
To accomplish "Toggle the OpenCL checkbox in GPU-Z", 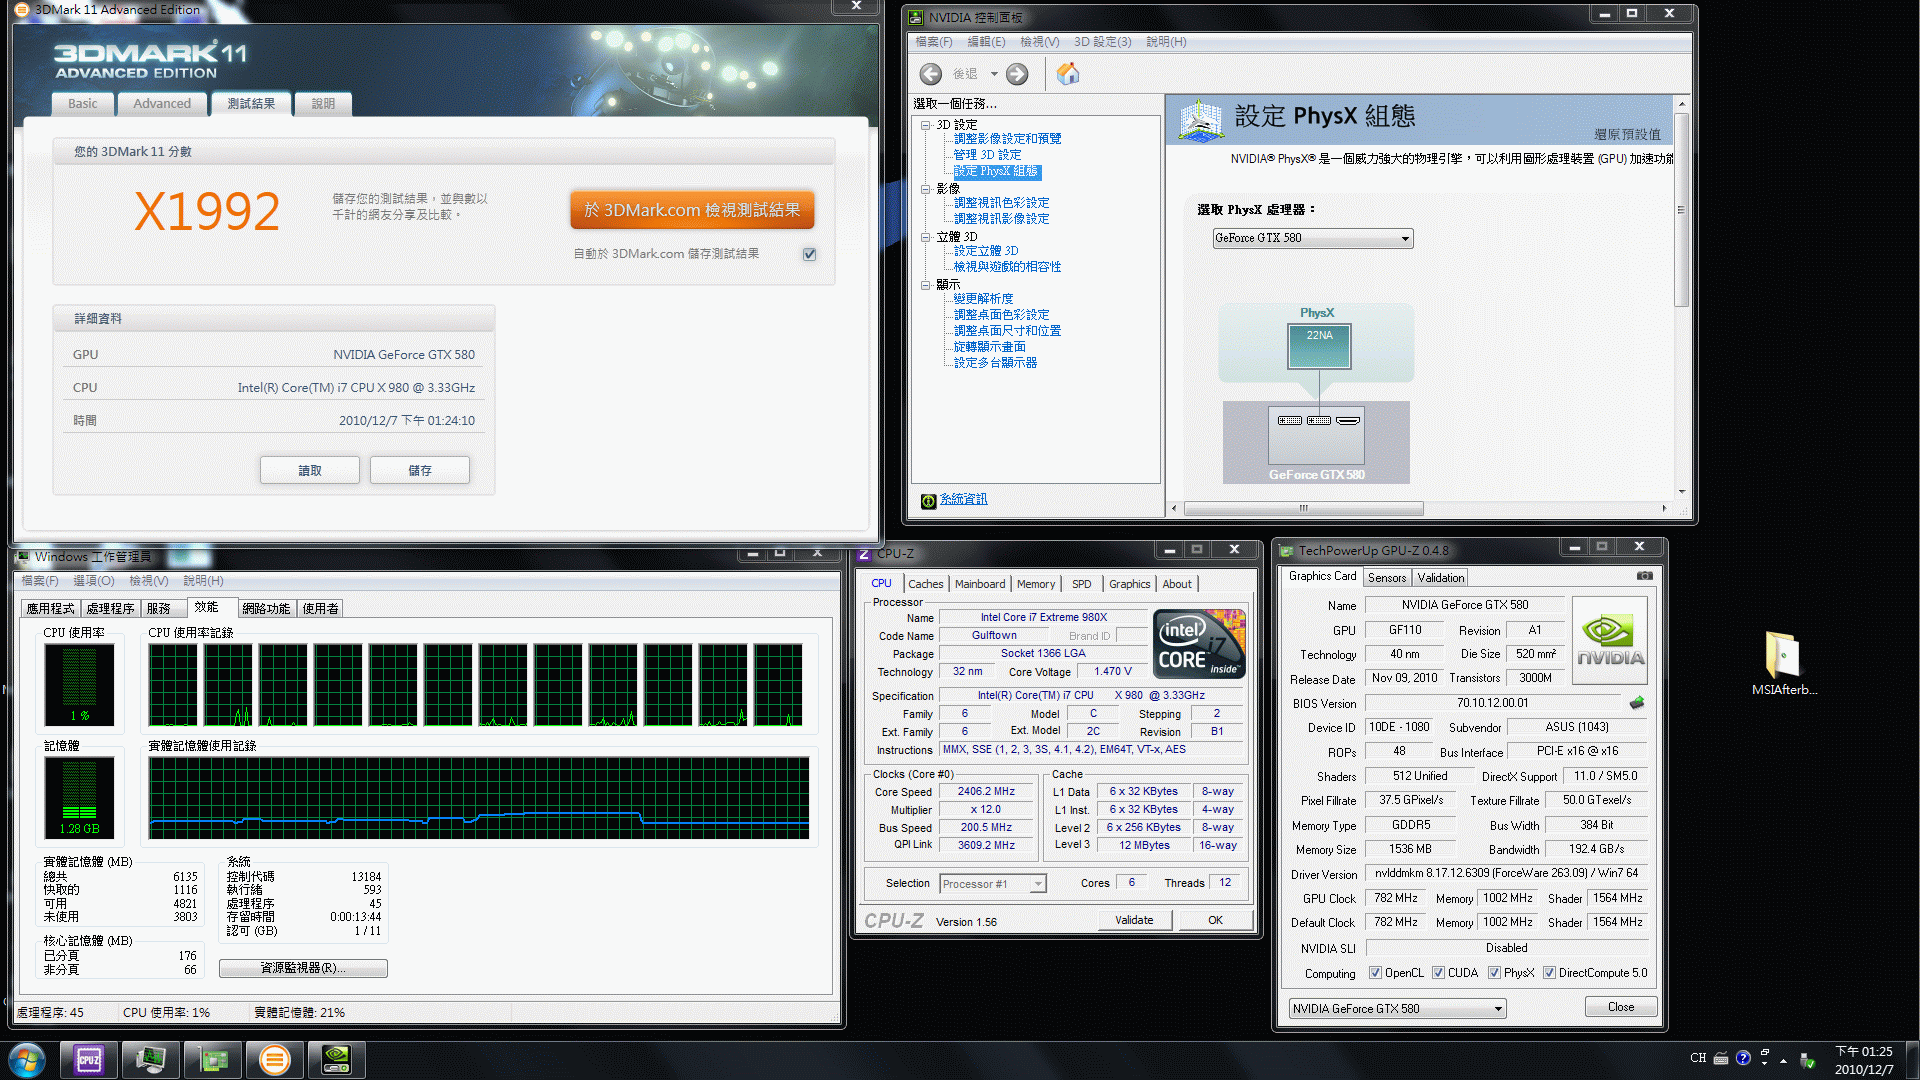I will [1375, 973].
